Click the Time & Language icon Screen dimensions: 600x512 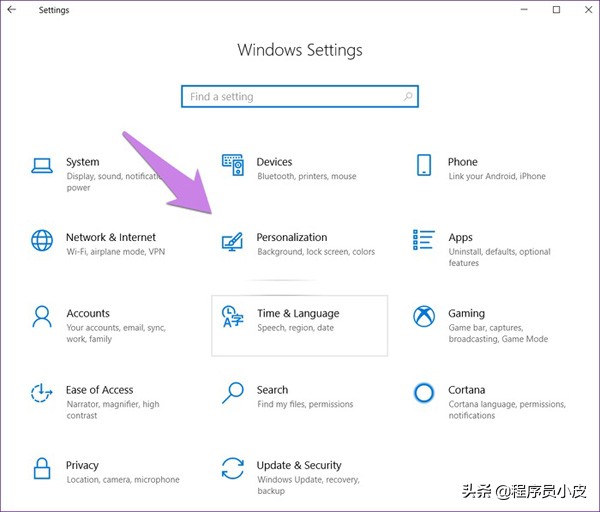(x=233, y=316)
